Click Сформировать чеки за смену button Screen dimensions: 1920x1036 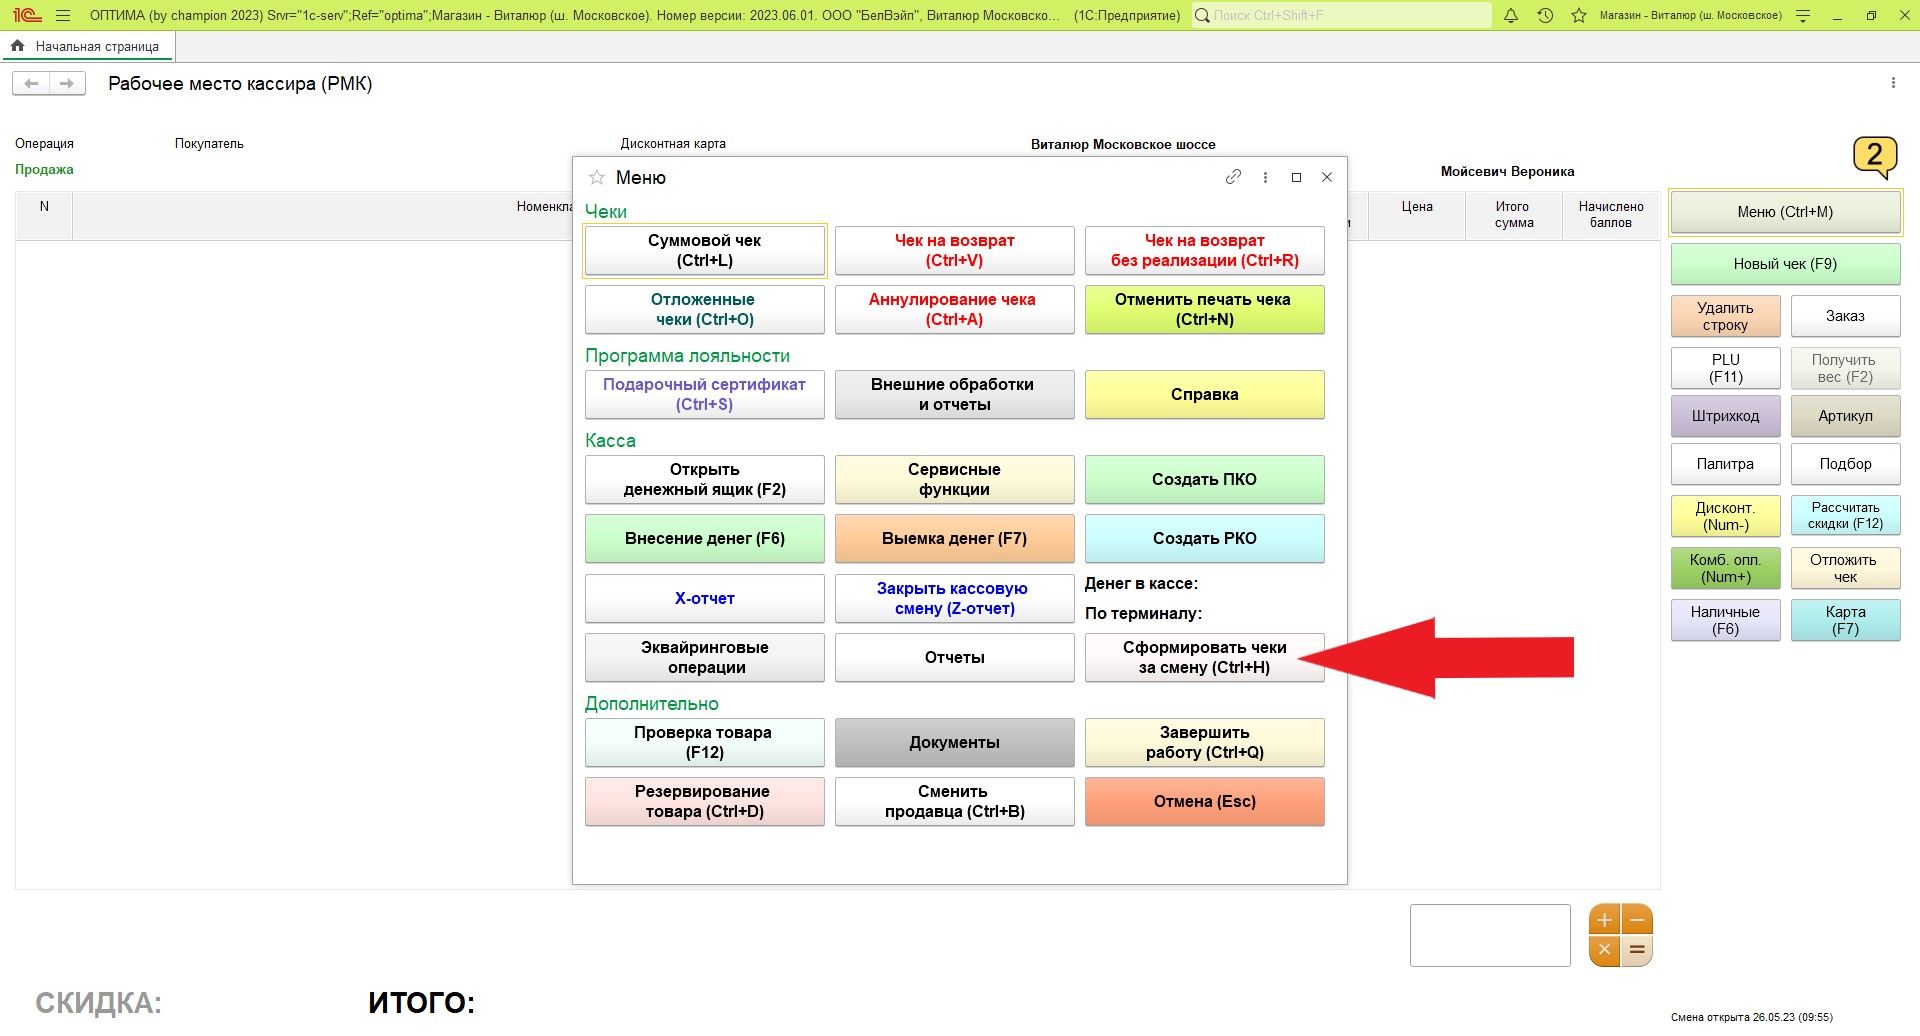pos(1204,658)
